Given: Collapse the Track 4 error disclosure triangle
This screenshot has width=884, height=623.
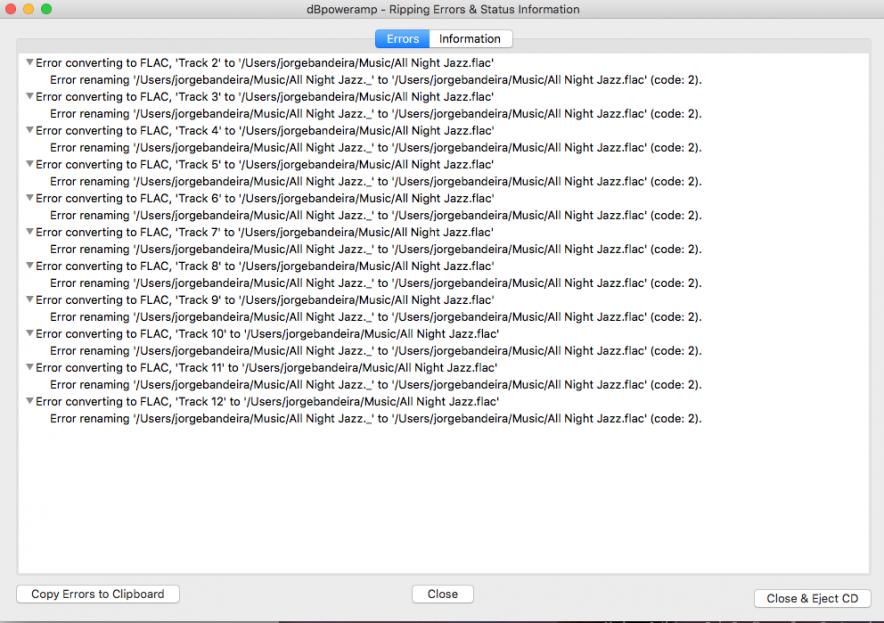Looking at the screenshot, I should click(29, 131).
